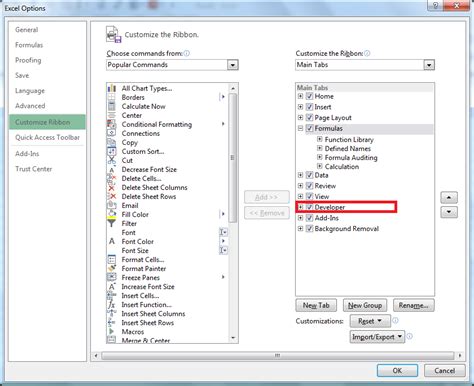Select the Delete Sheet Rows icon
The image size is (474, 386).
pos(112,196)
